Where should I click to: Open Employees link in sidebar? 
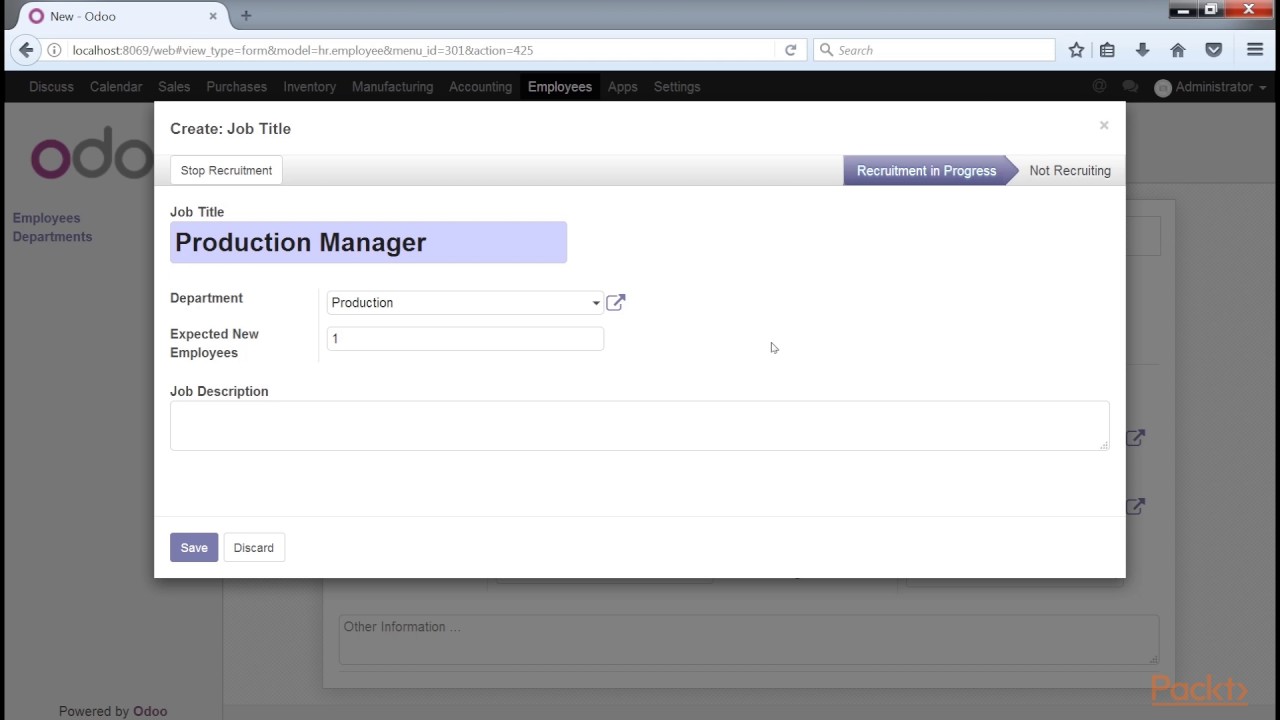coord(46,218)
